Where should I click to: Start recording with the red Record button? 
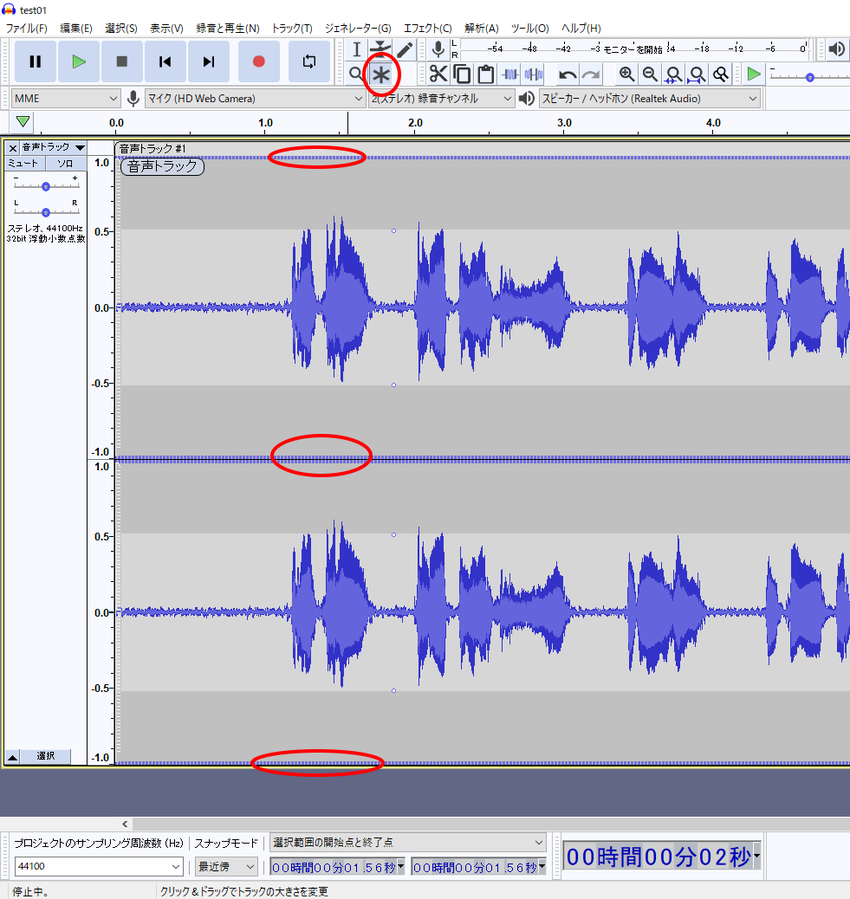258,61
